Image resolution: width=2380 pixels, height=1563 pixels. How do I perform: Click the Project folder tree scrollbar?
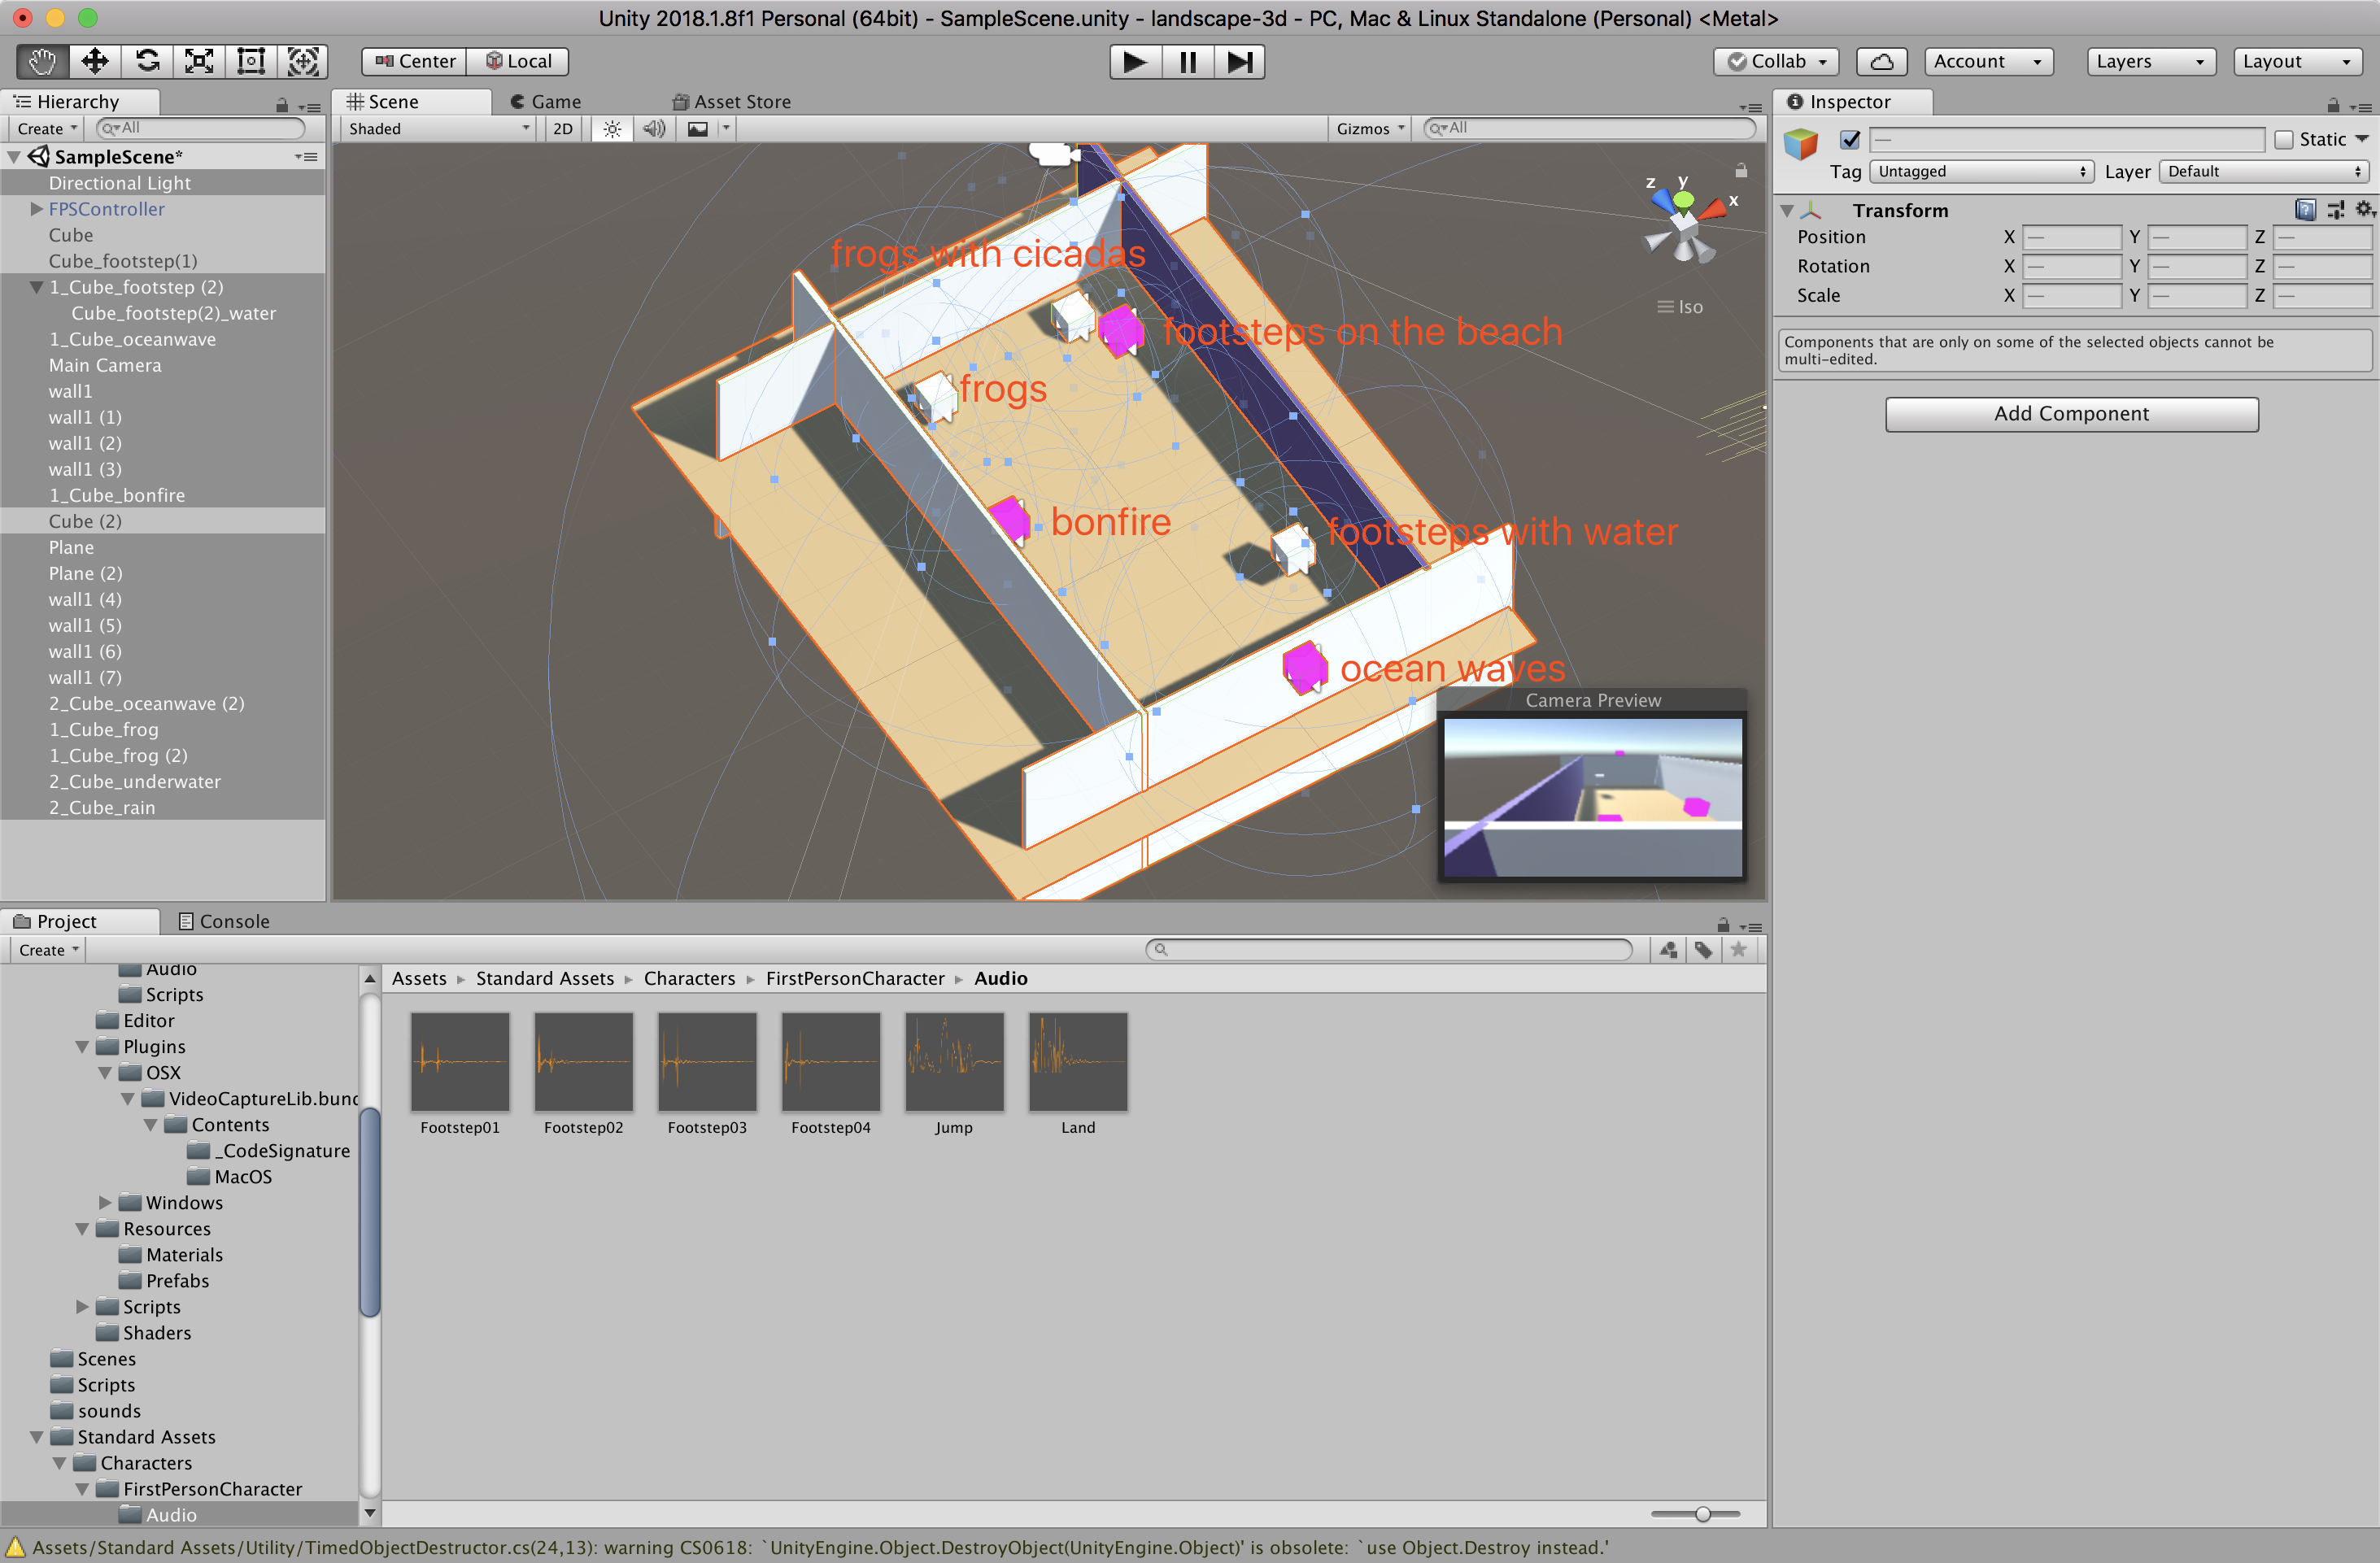[370, 1212]
